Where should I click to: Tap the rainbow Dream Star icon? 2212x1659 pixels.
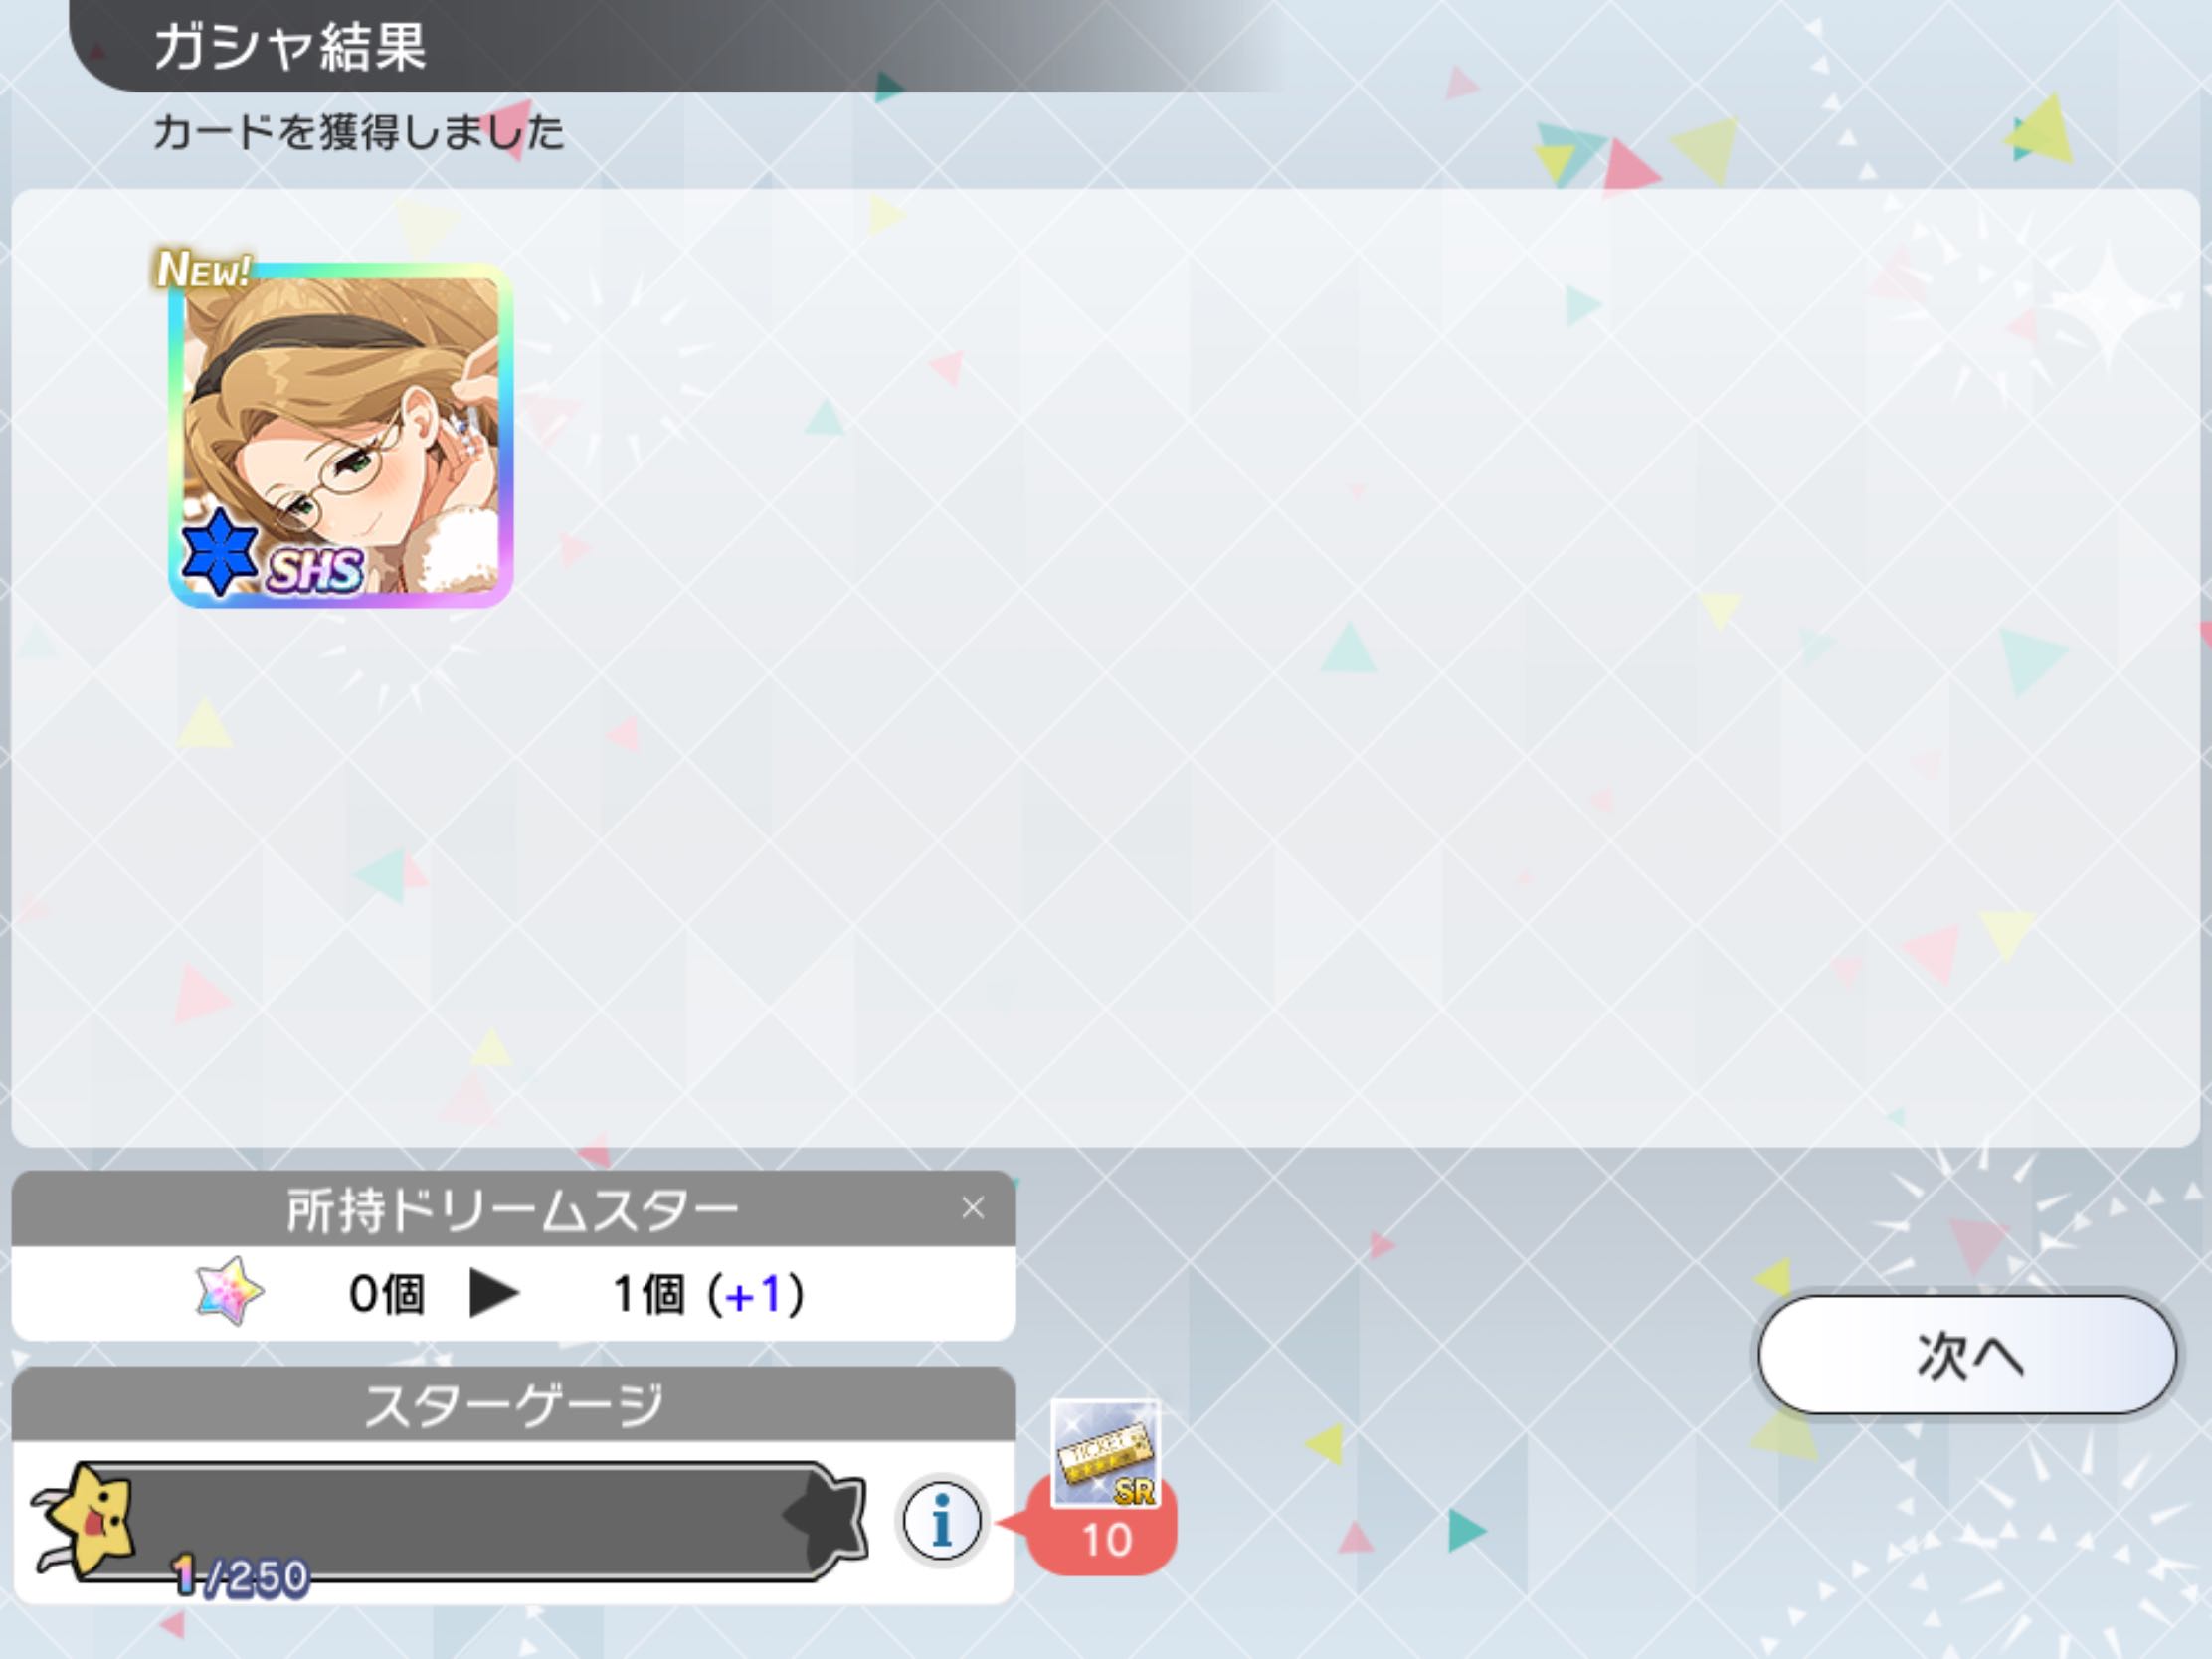point(229,1292)
